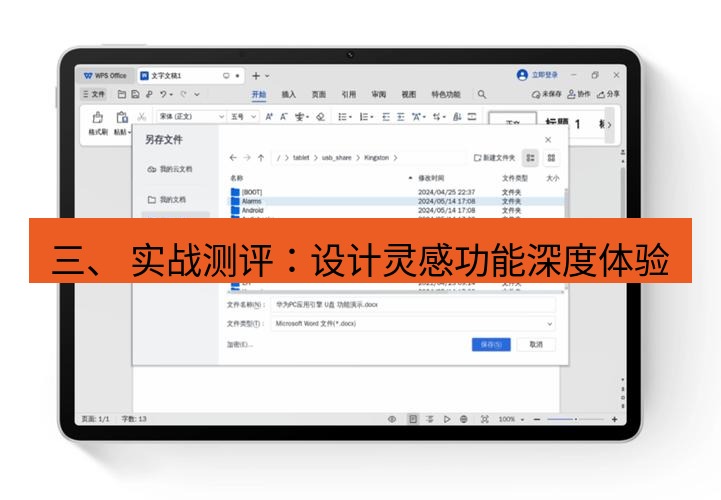Click the clear formatting eraser icon
This screenshot has width=721, height=500.
(x=320, y=117)
